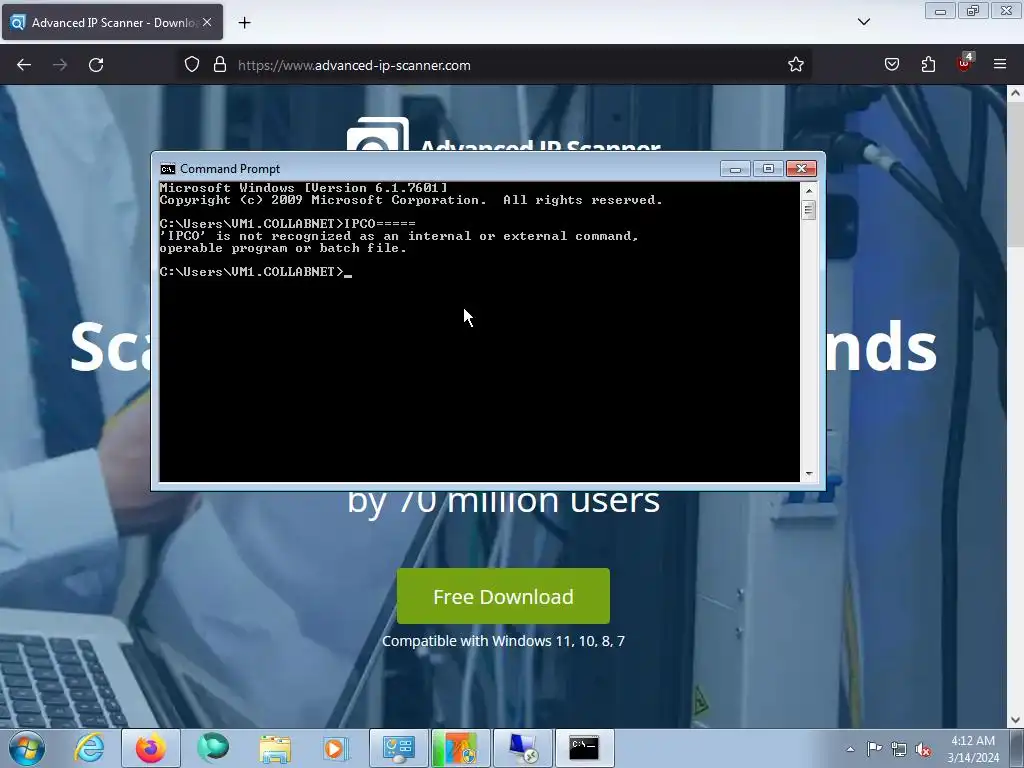The image size is (1024, 768).
Task: Open the Firefox hamburger application menu
Action: [x=1000, y=65]
